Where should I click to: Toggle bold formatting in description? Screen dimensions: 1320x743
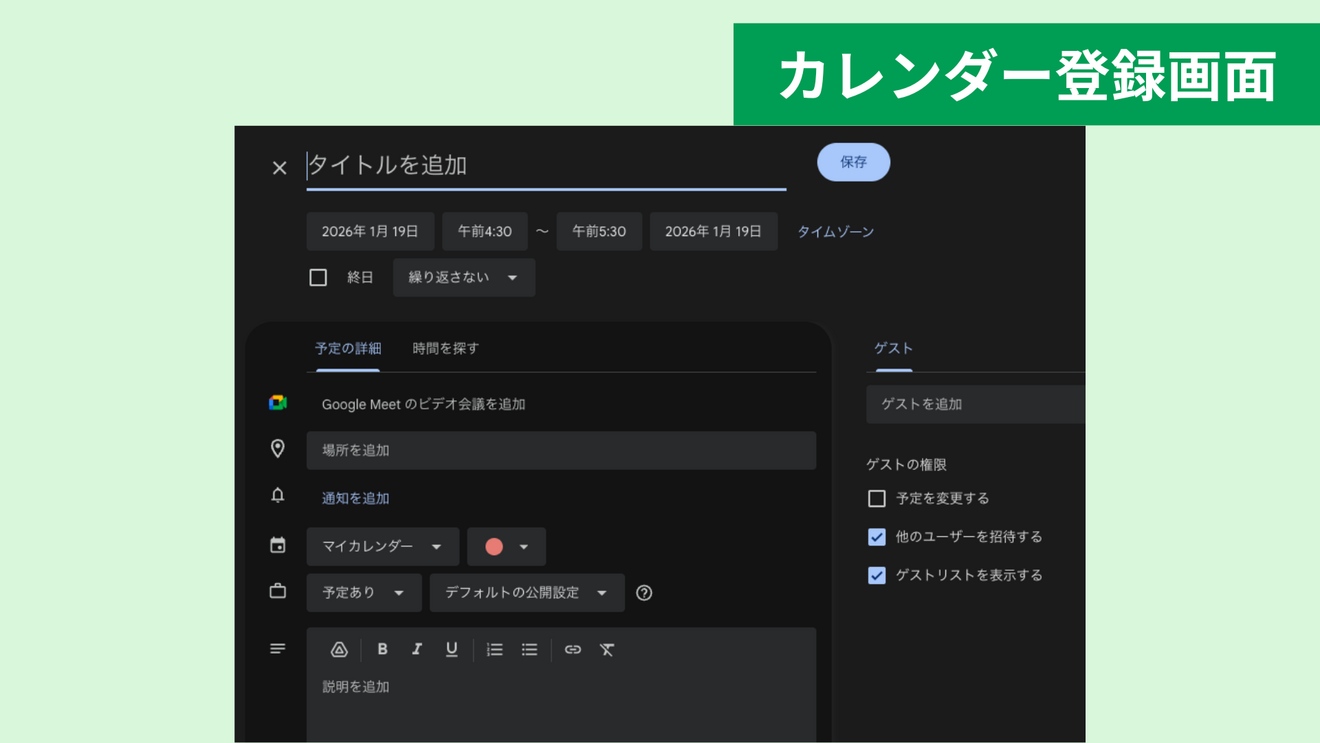(x=382, y=650)
